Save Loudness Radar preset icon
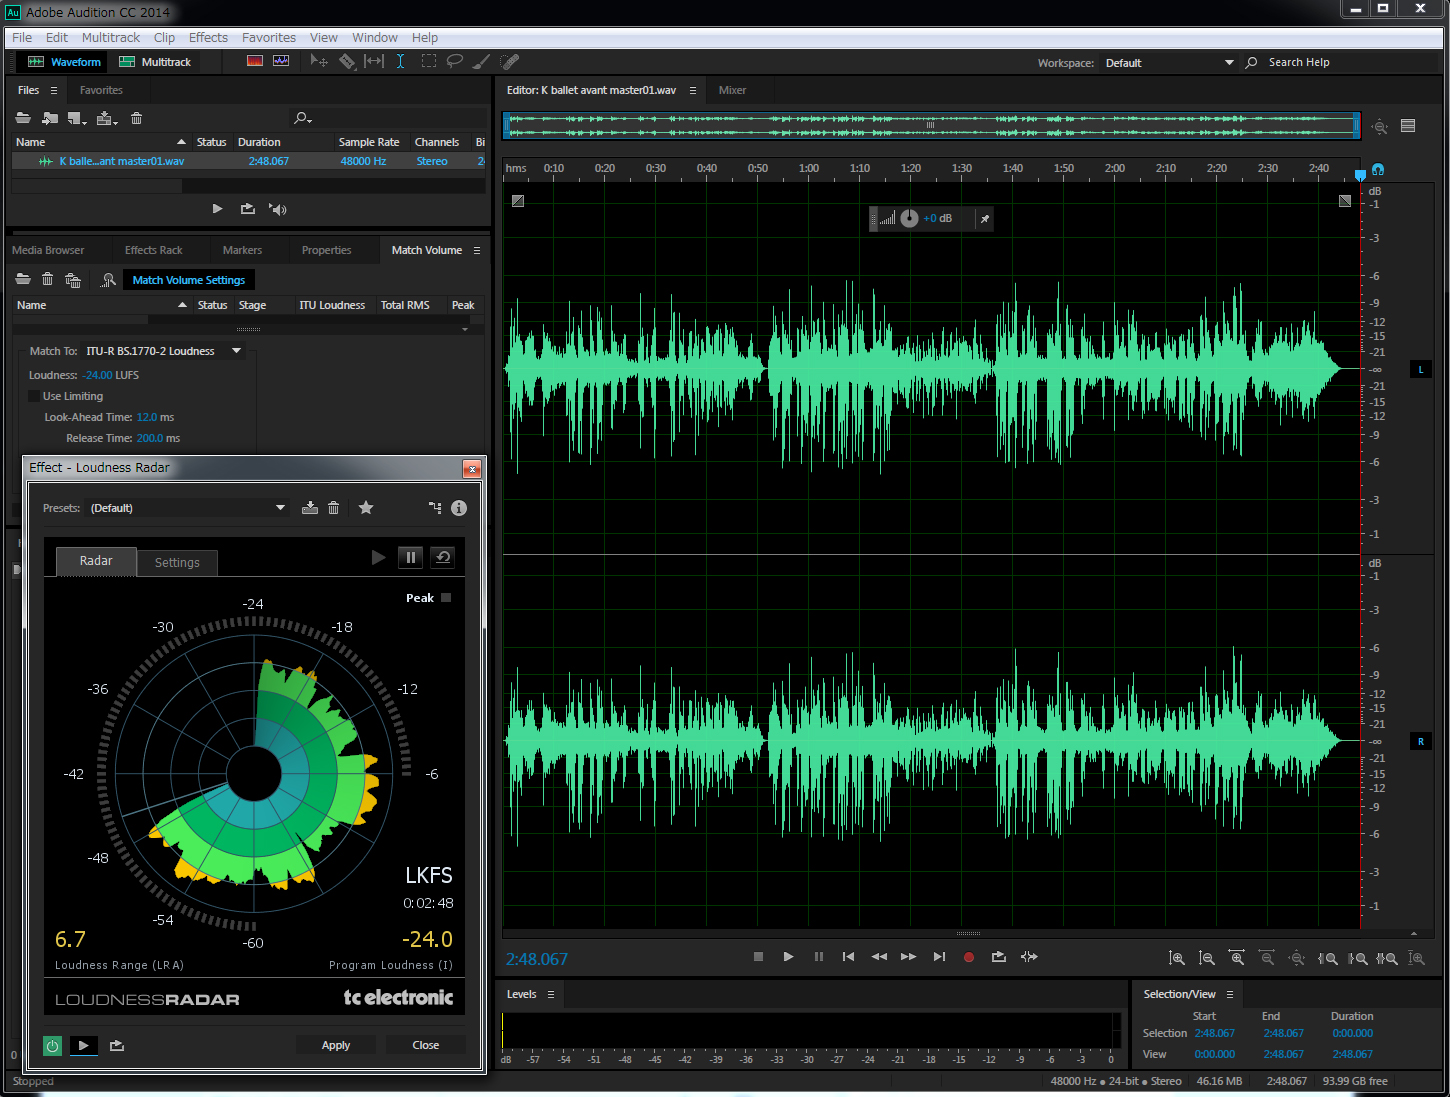This screenshot has width=1450, height=1097. tap(310, 508)
